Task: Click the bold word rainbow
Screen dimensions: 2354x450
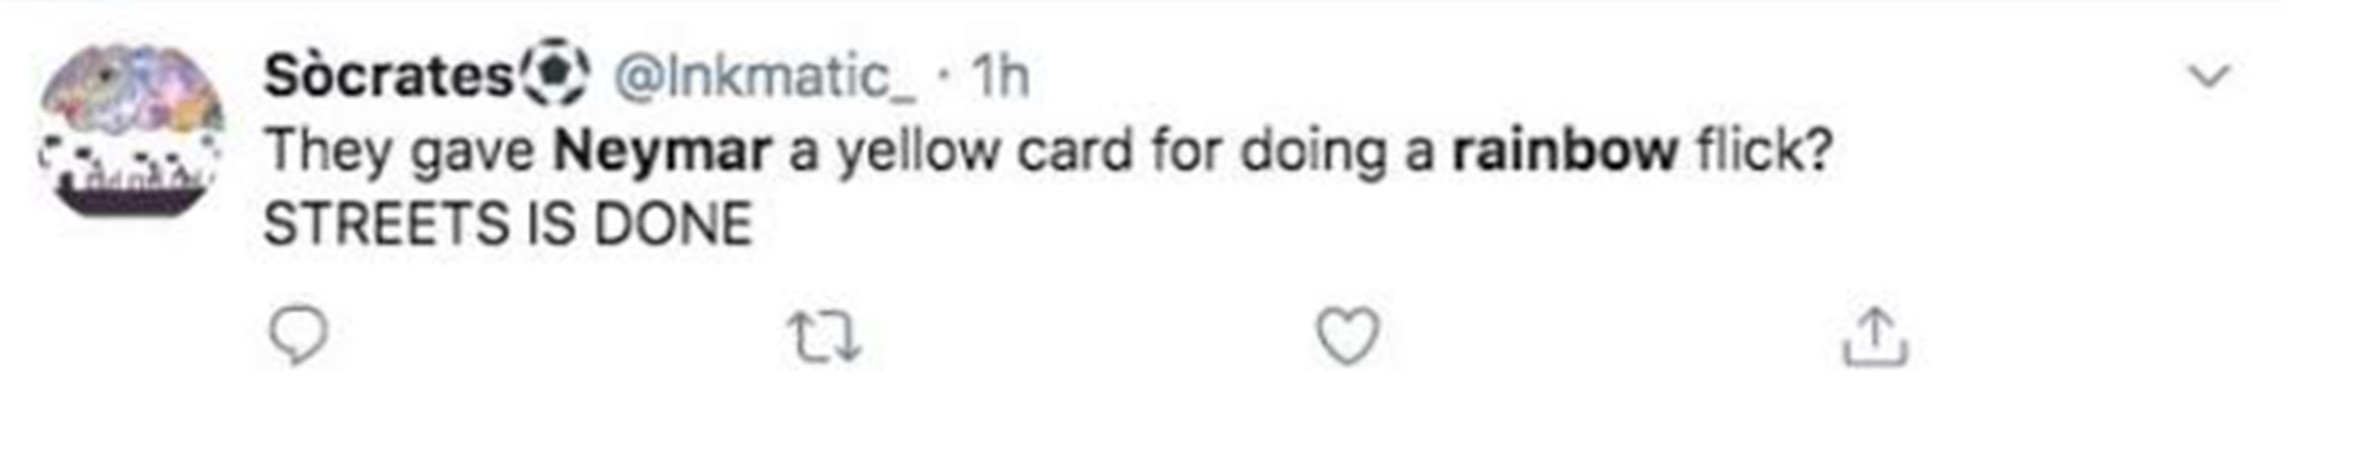Action: coord(1564,150)
